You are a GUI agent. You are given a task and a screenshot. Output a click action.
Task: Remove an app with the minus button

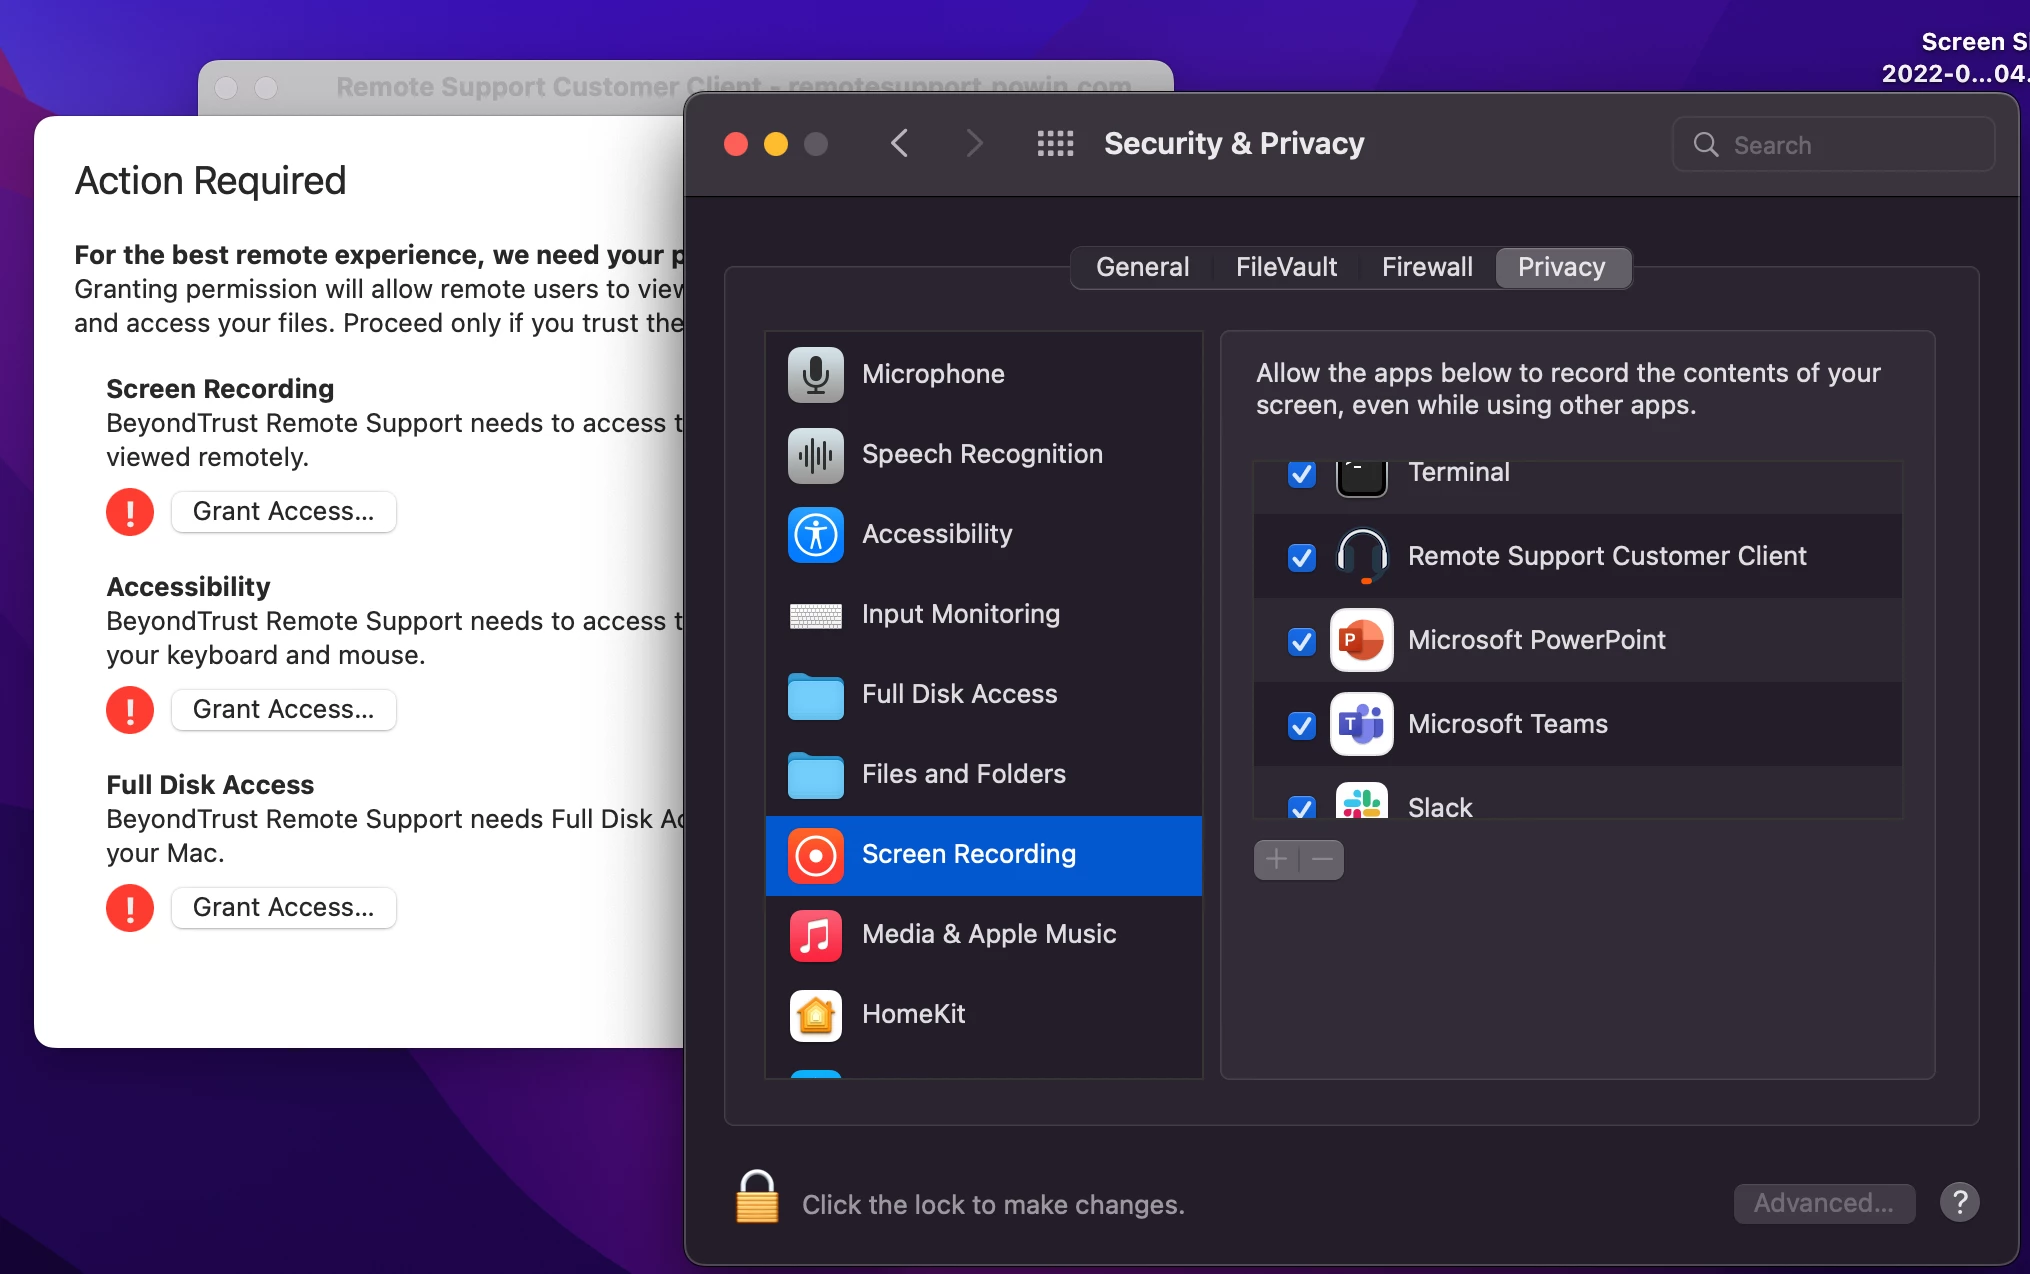1322,859
